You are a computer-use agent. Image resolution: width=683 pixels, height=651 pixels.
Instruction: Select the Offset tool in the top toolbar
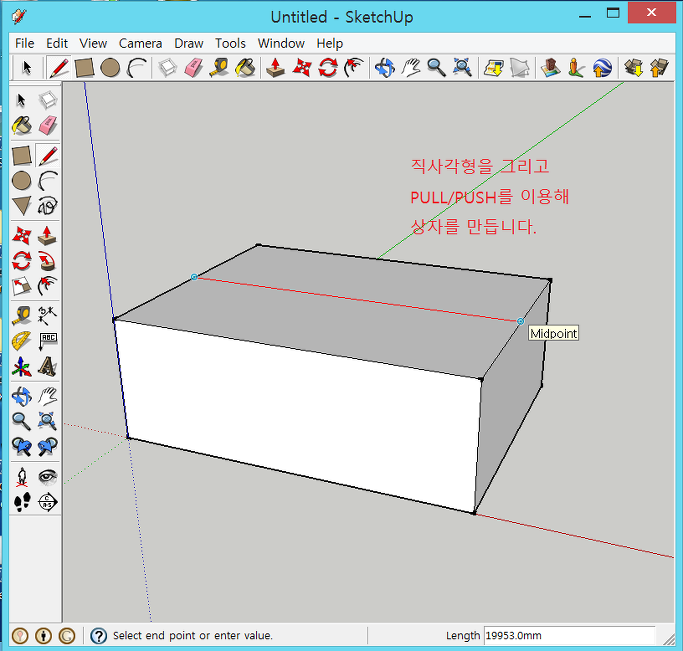(x=353, y=68)
